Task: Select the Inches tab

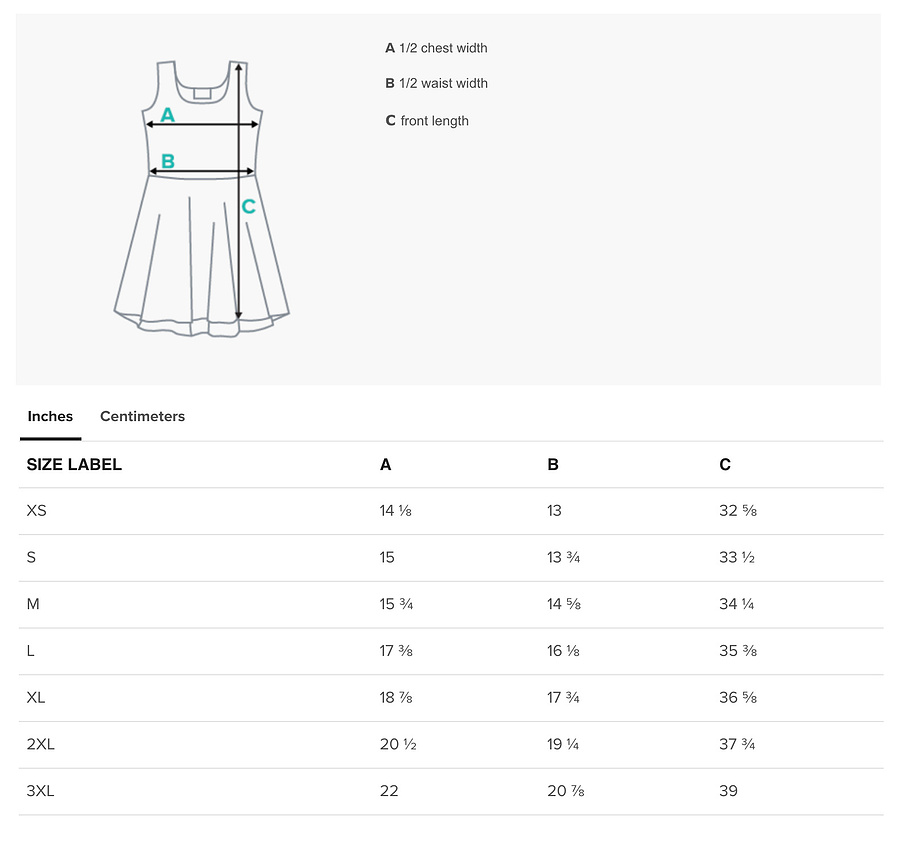Action: point(50,416)
